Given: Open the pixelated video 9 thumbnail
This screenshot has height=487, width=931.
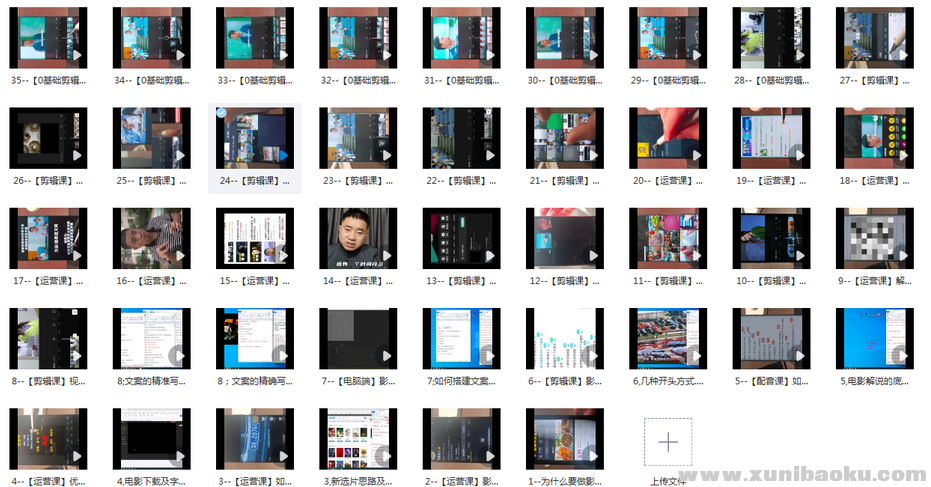Looking at the screenshot, I should [872, 238].
